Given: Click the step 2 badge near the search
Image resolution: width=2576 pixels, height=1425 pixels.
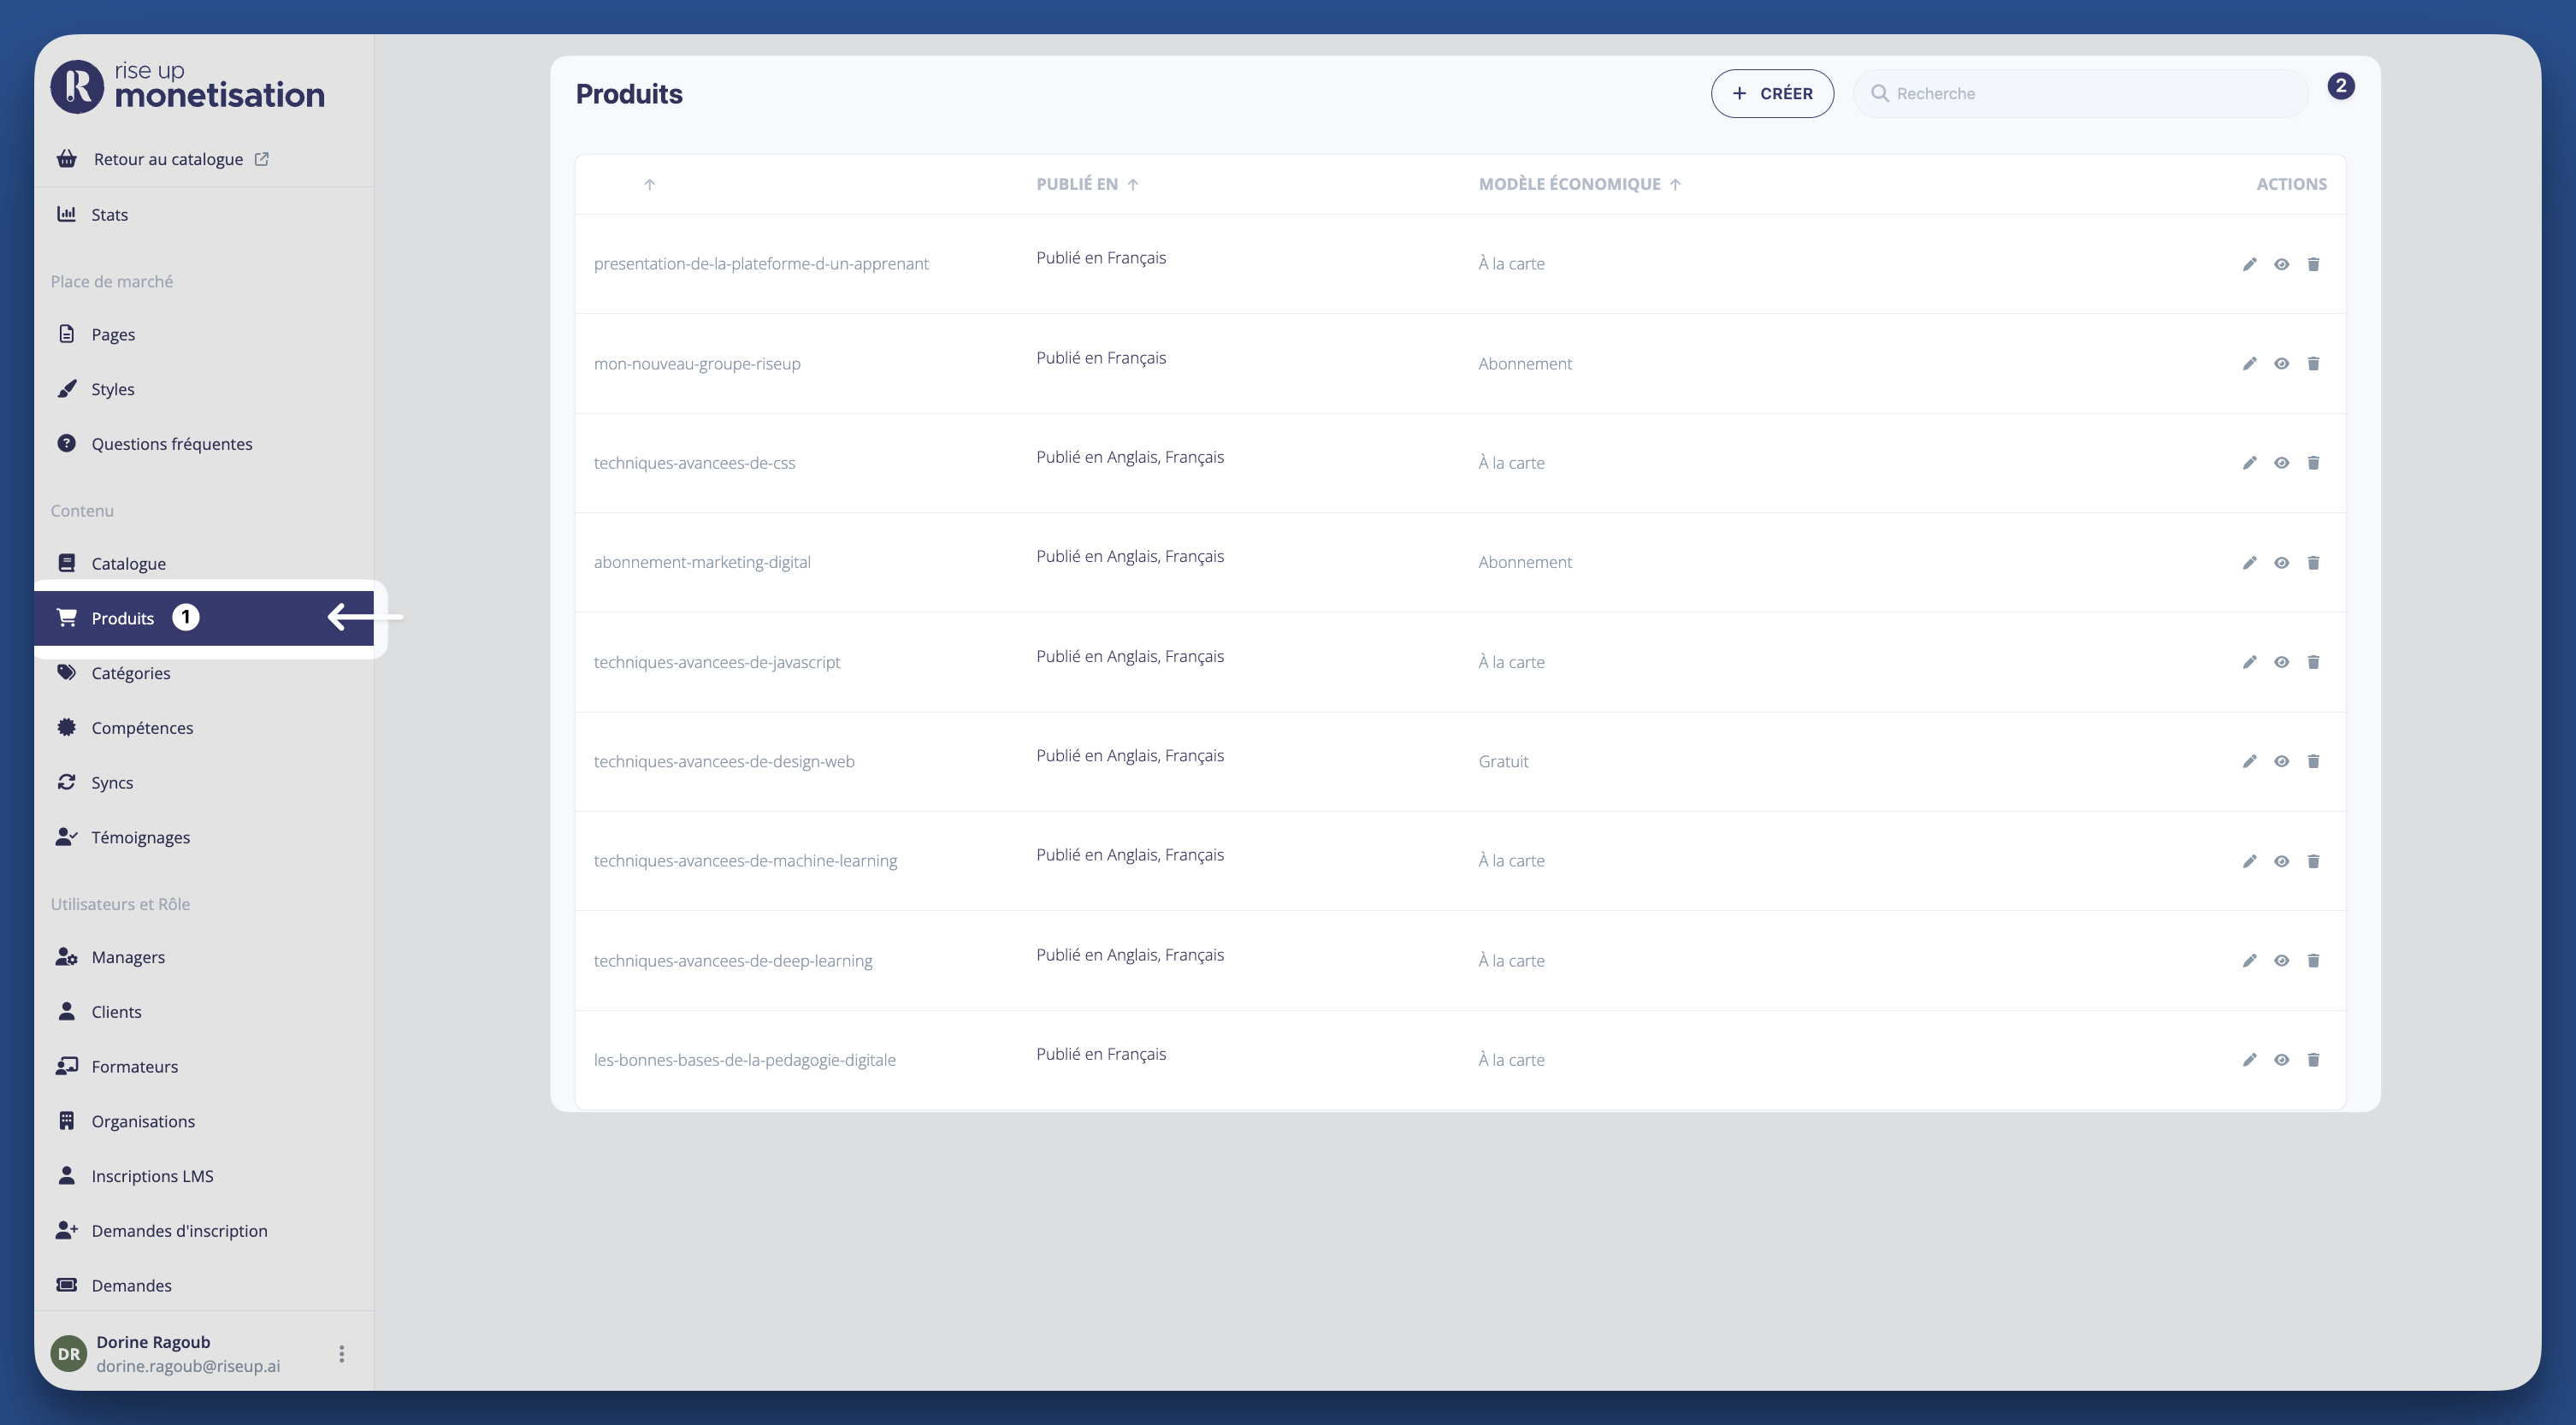Looking at the screenshot, I should 2340,86.
